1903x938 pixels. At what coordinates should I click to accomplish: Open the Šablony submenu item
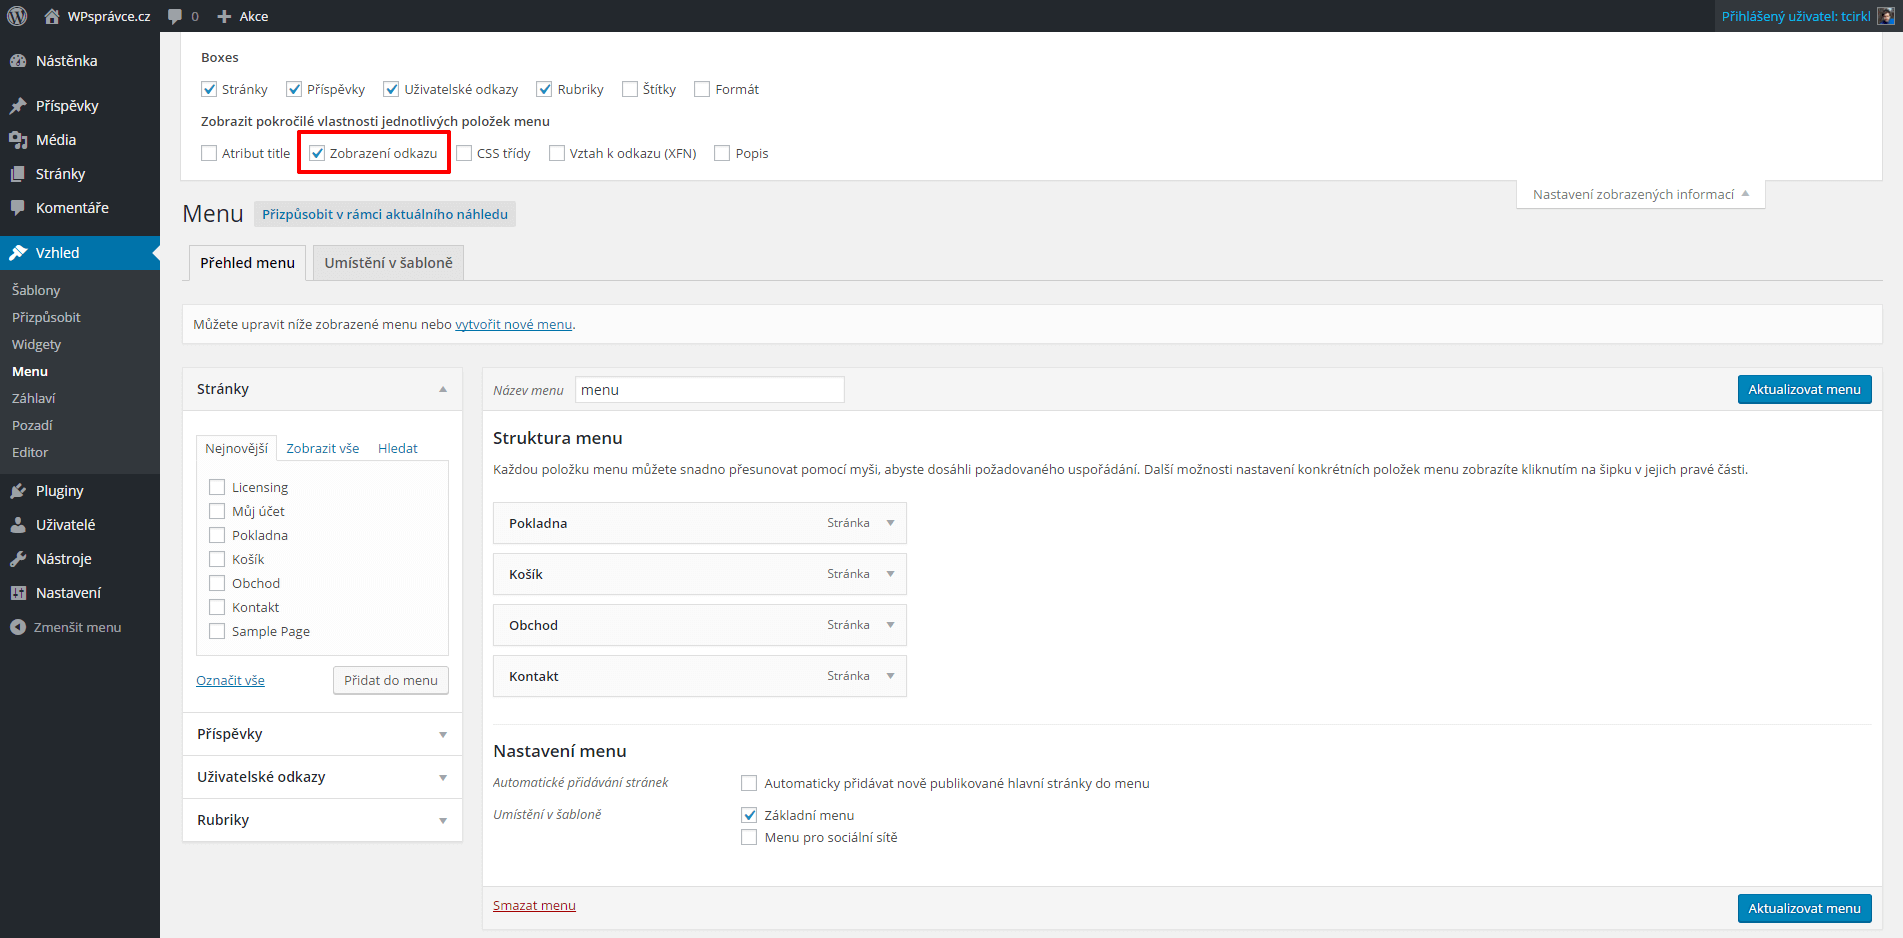pyautogui.click(x=36, y=290)
